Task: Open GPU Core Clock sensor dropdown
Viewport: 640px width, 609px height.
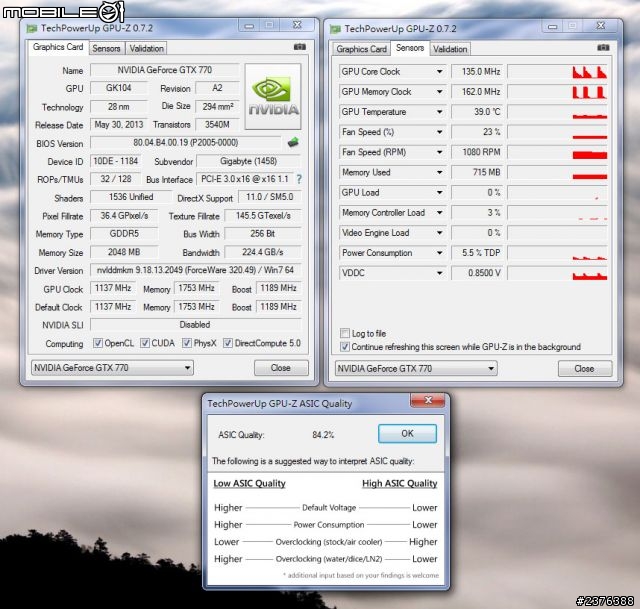Action: click(440, 71)
